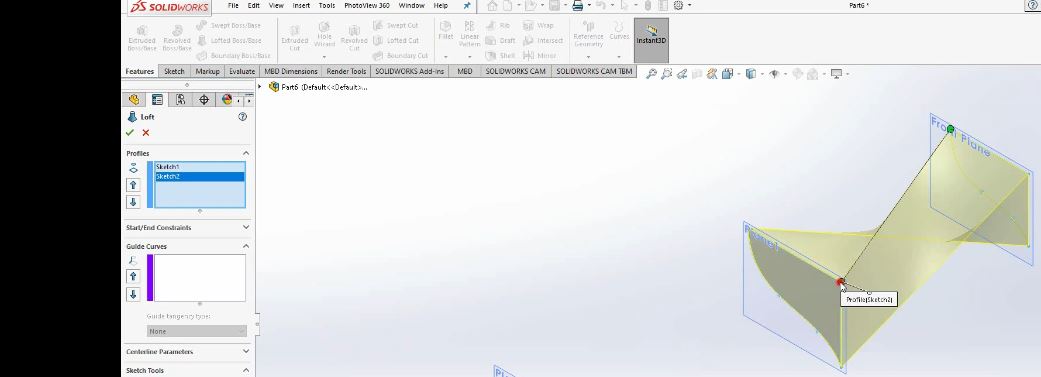Move selected profile up in Profiles list
Image resolution: width=1041 pixels, height=377 pixels.
[x=133, y=186]
